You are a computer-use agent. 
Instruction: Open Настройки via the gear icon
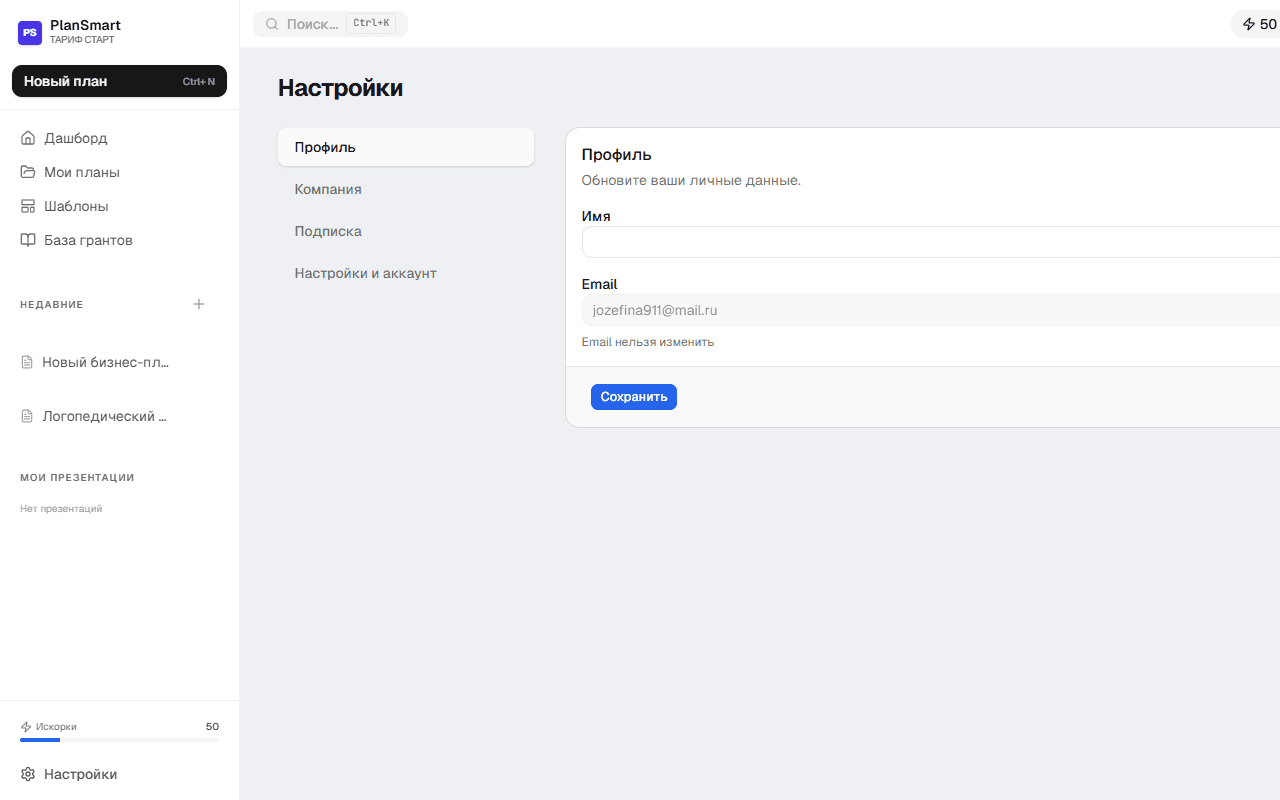click(x=27, y=774)
